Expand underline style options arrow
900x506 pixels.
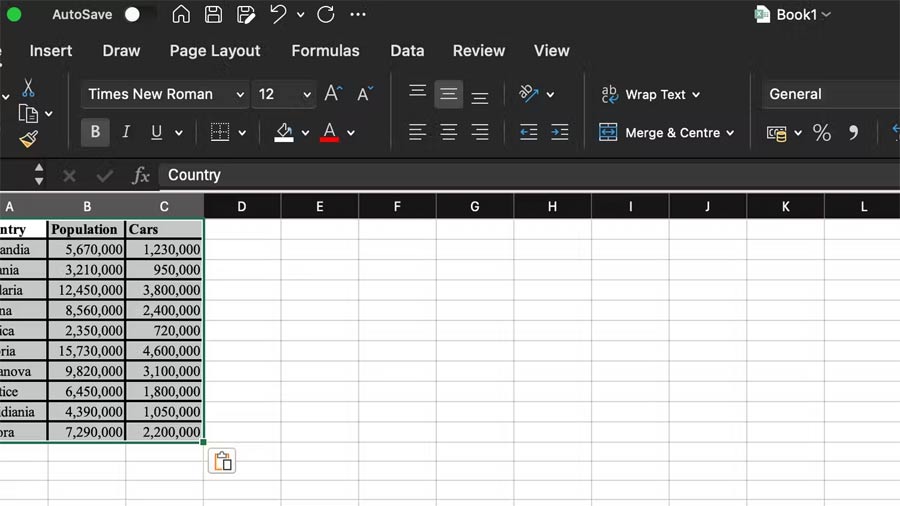click(x=179, y=133)
